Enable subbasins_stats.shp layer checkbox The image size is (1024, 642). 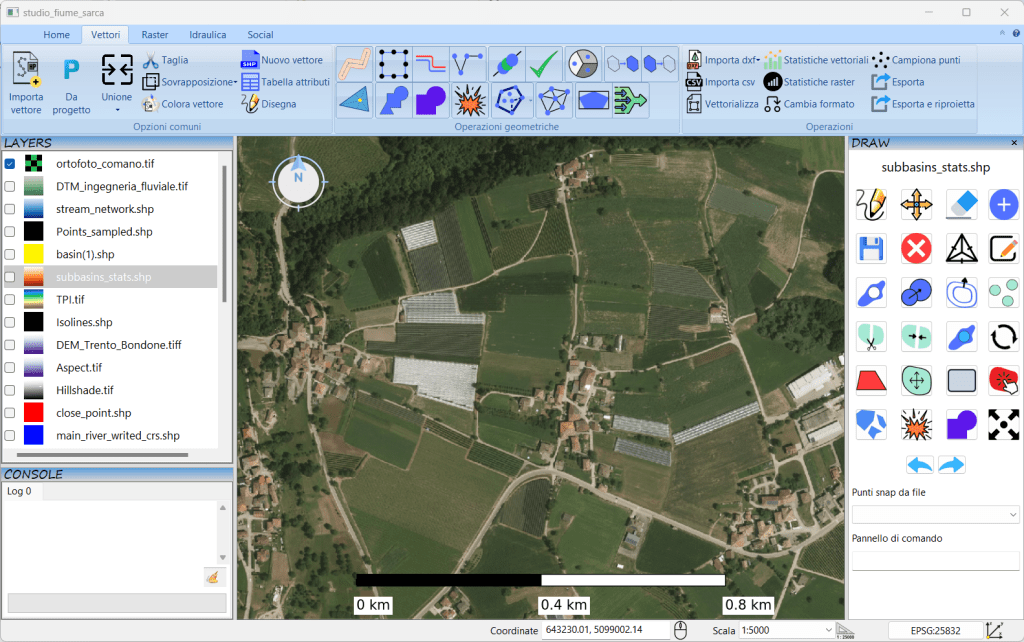[10, 277]
